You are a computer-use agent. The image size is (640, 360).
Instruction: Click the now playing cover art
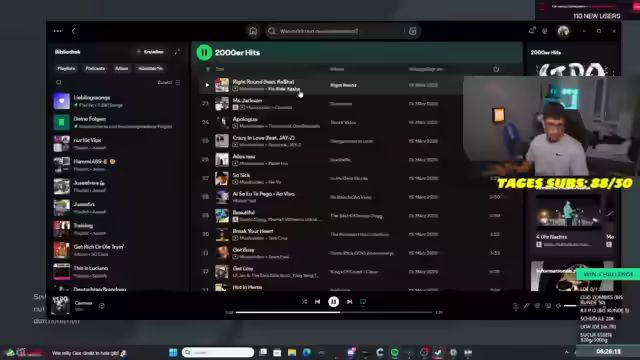point(60,305)
